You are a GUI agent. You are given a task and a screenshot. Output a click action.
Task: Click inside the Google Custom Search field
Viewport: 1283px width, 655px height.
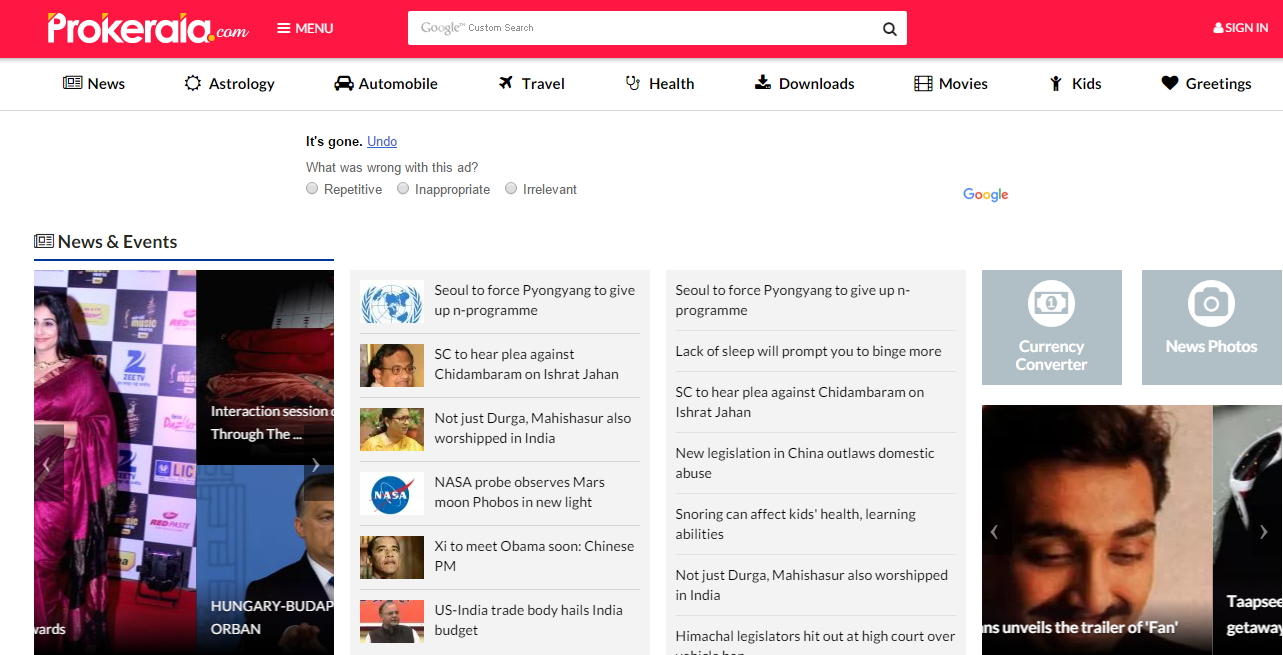pos(640,28)
